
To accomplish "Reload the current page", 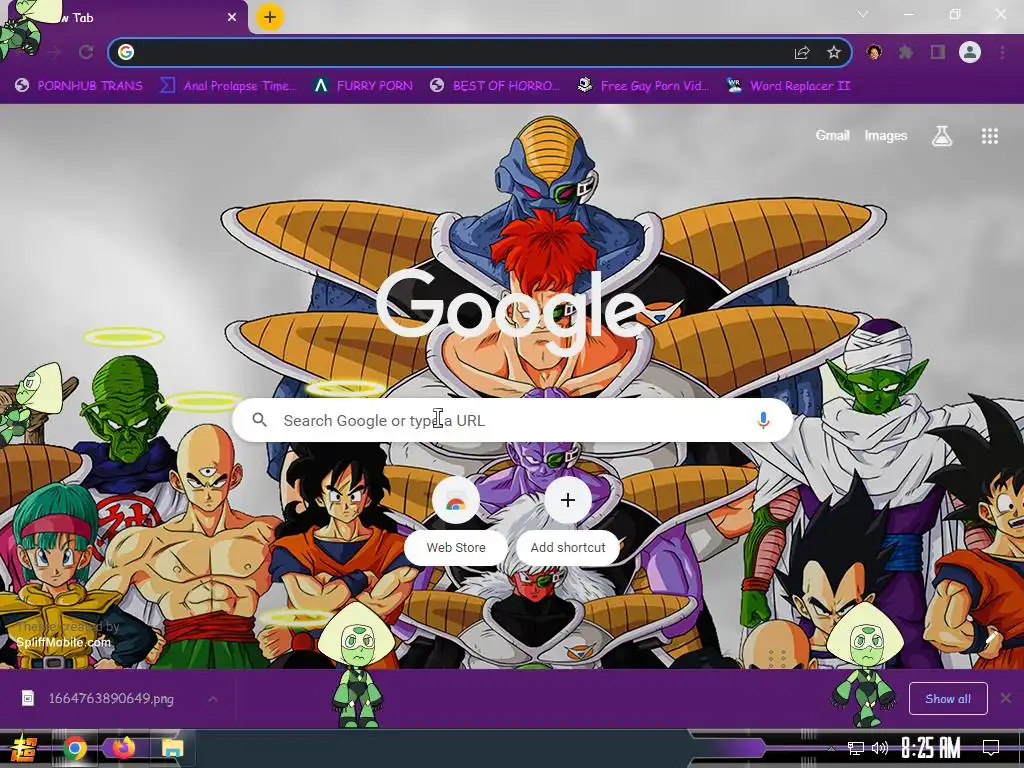I will (x=86, y=52).
